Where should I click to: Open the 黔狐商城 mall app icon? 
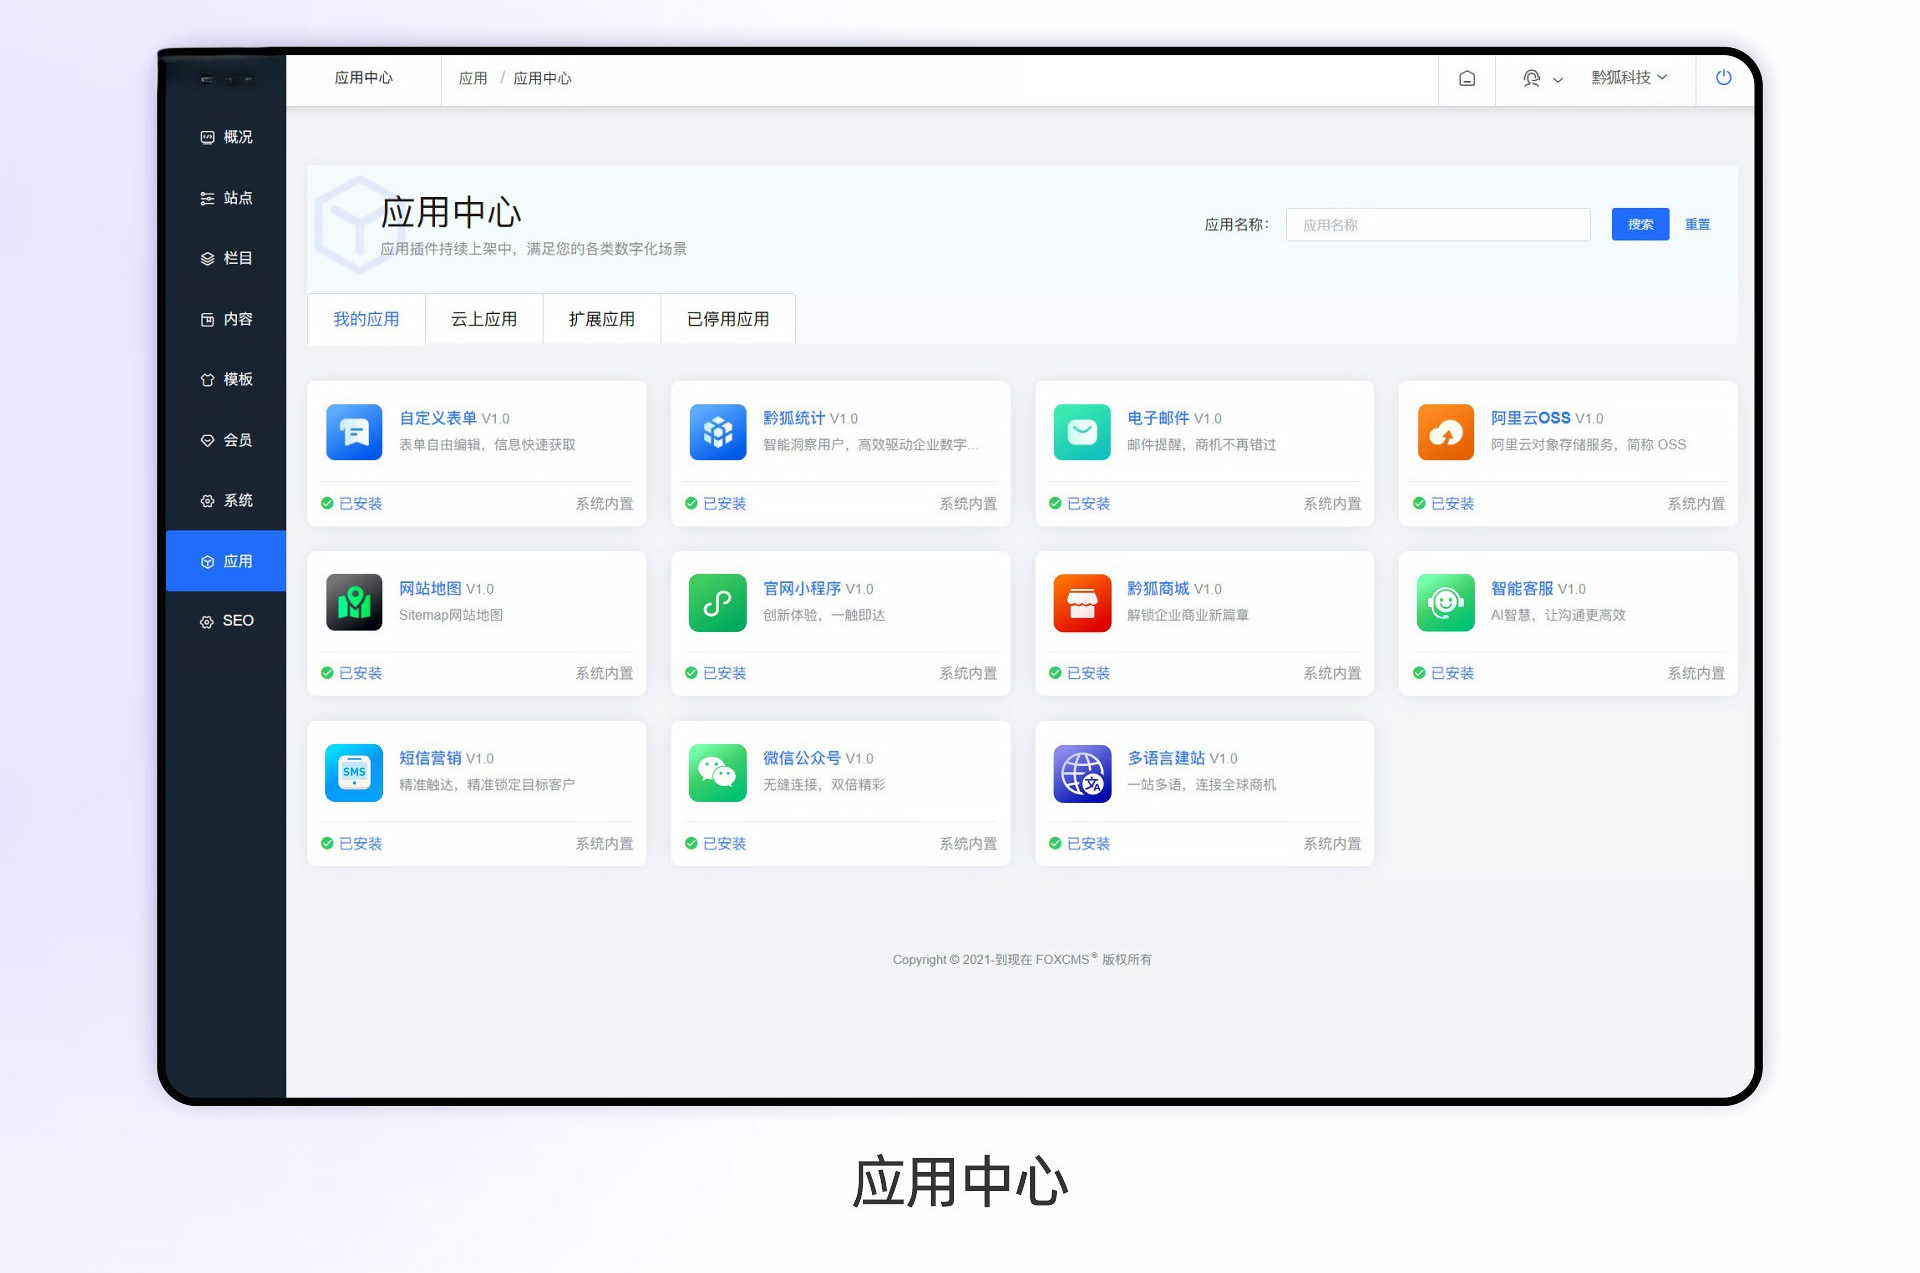click(x=1082, y=602)
